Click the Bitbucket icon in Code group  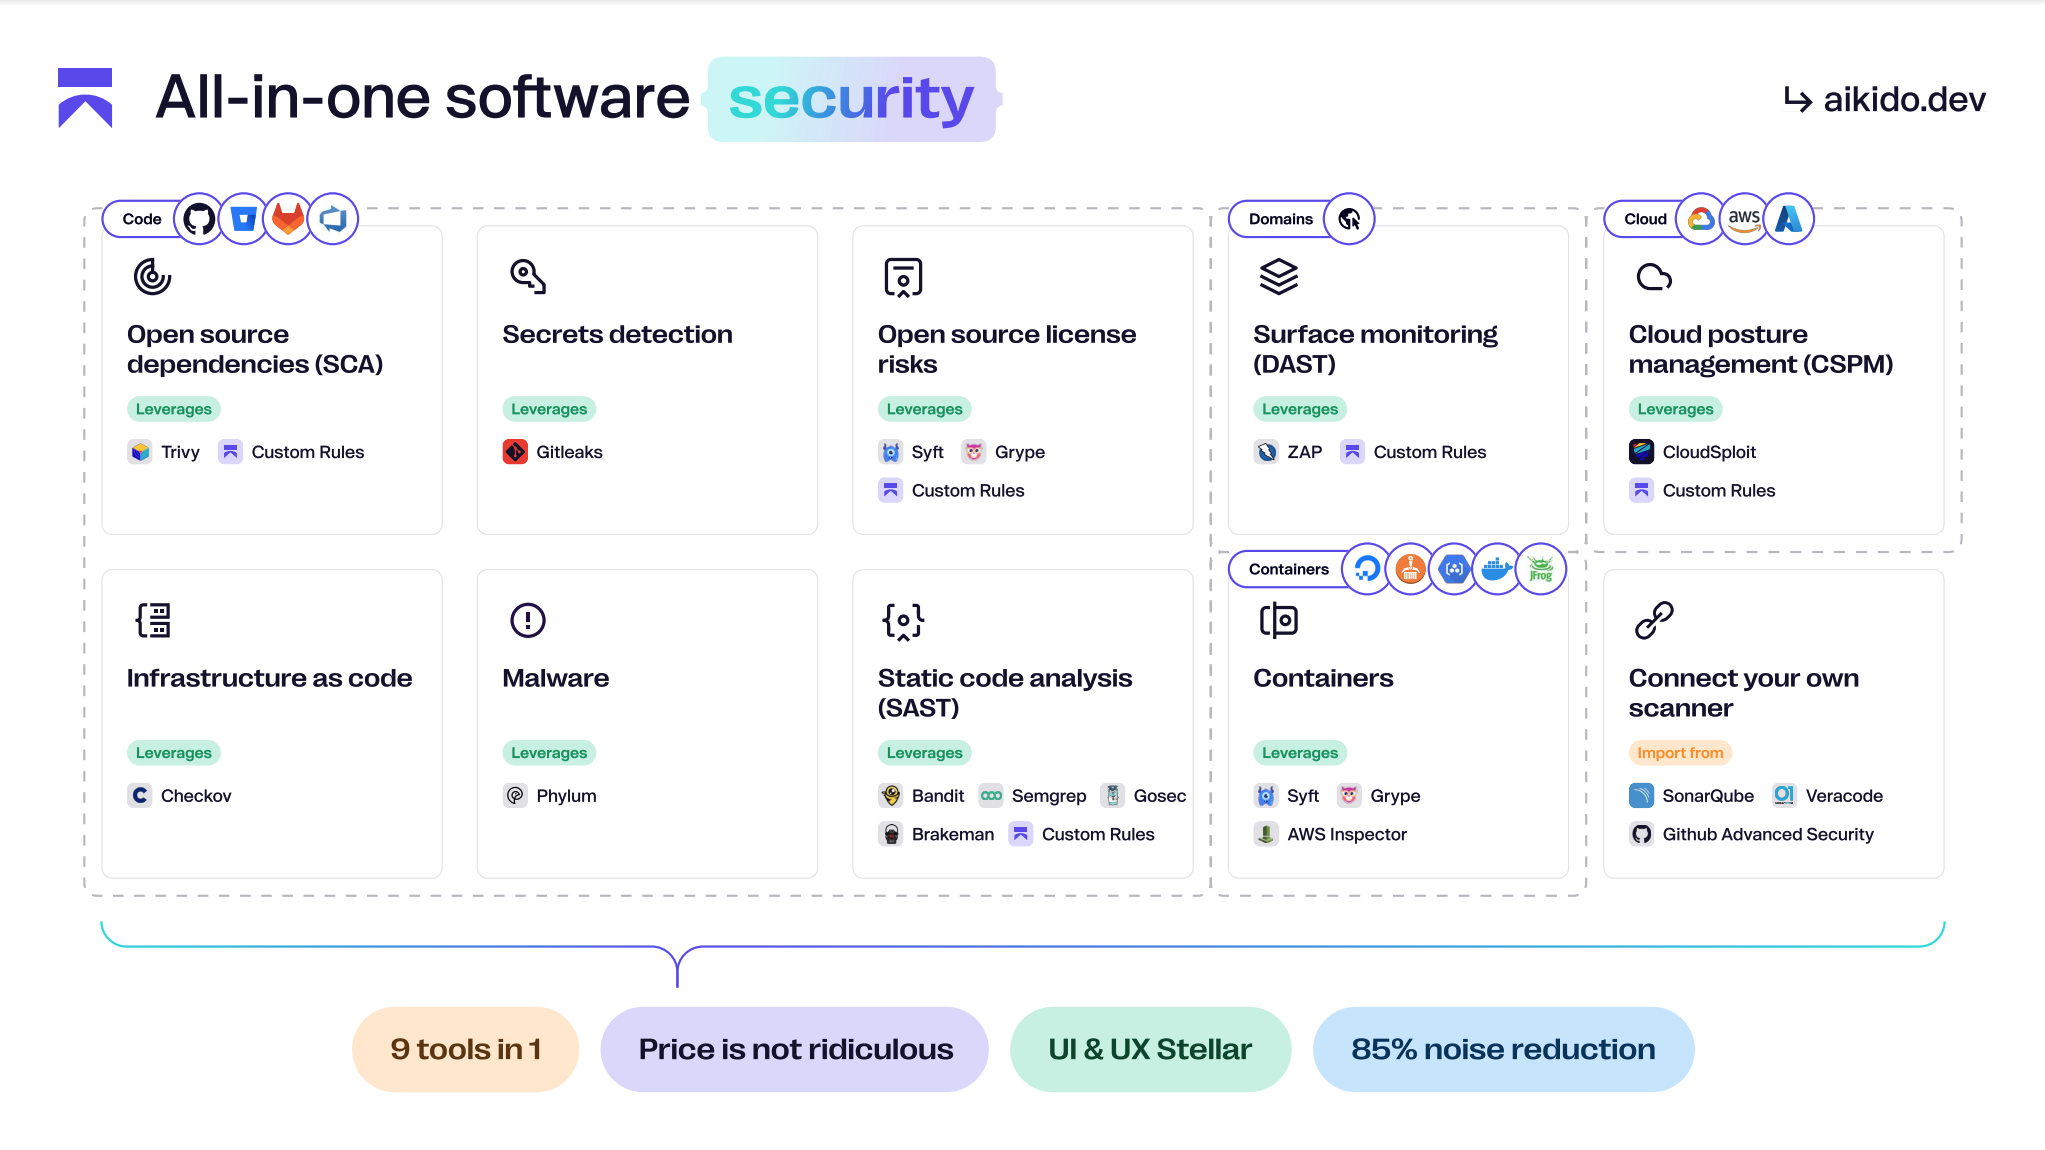click(x=243, y=219)
